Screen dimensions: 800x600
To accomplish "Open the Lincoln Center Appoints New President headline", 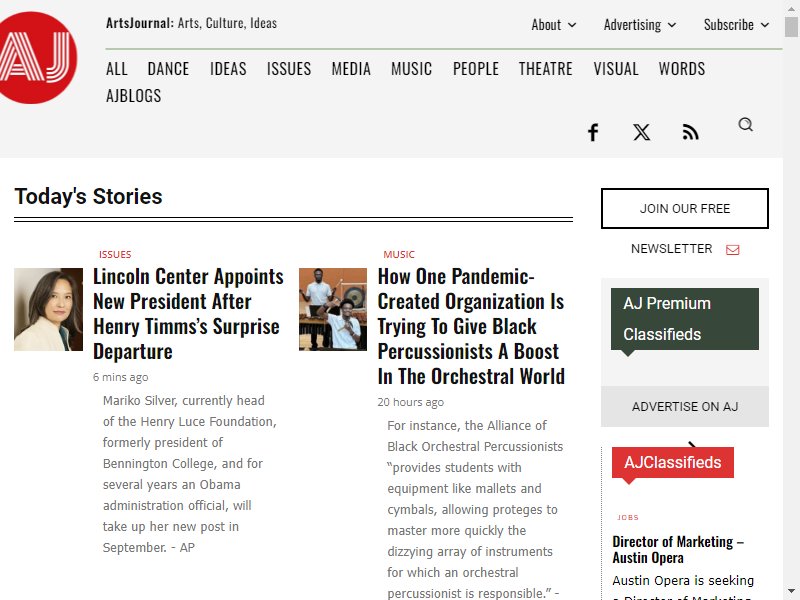I will [x=188, y=314].
